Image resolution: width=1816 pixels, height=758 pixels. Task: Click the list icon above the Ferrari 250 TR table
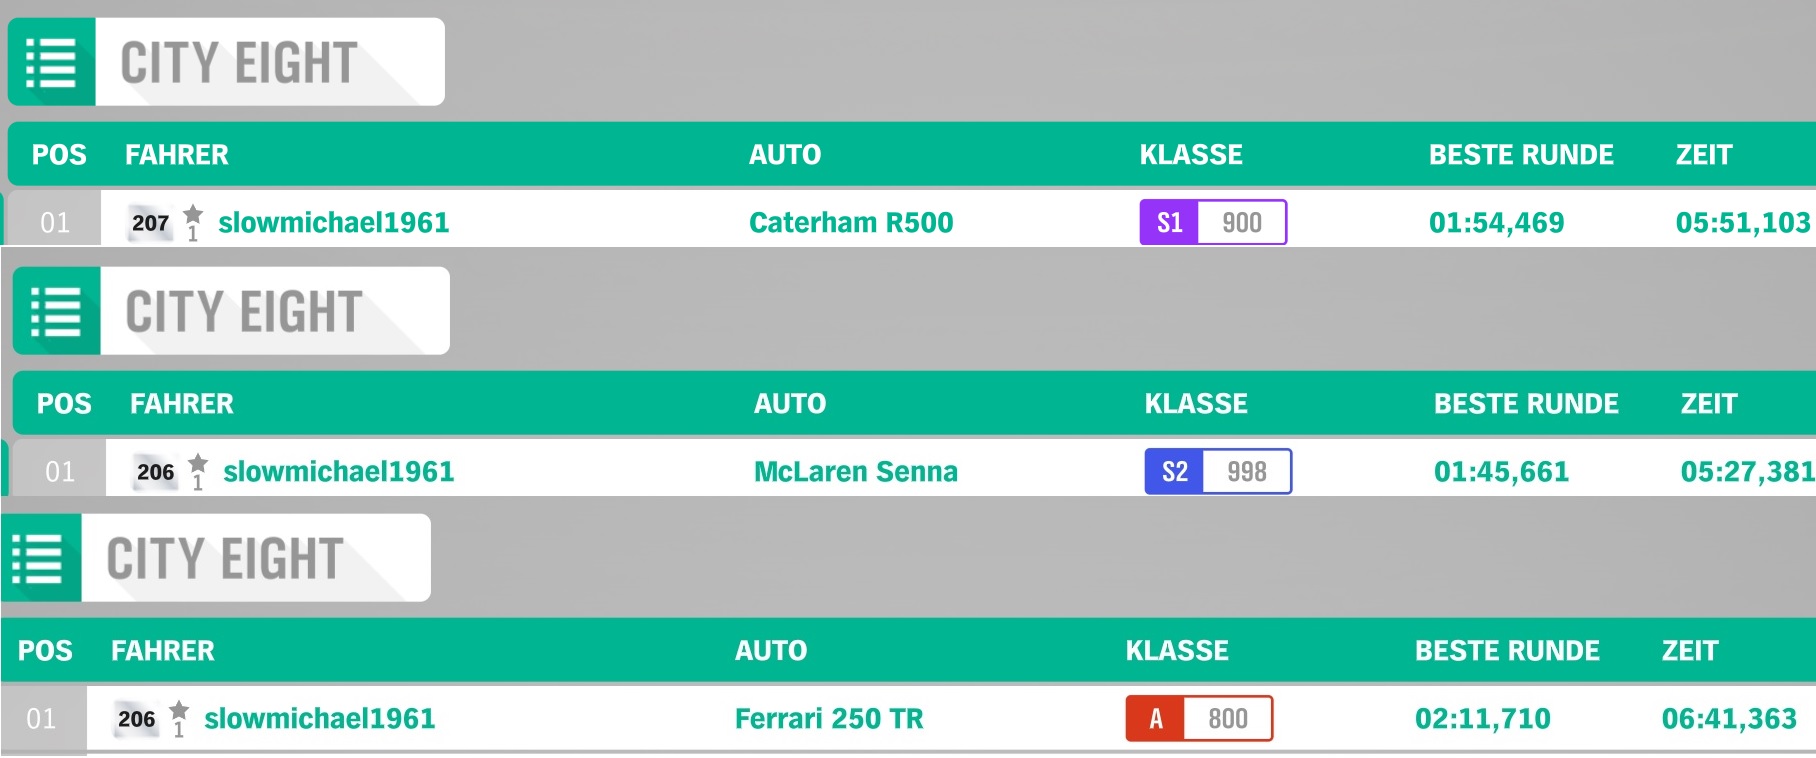click(x=38, y=558)
